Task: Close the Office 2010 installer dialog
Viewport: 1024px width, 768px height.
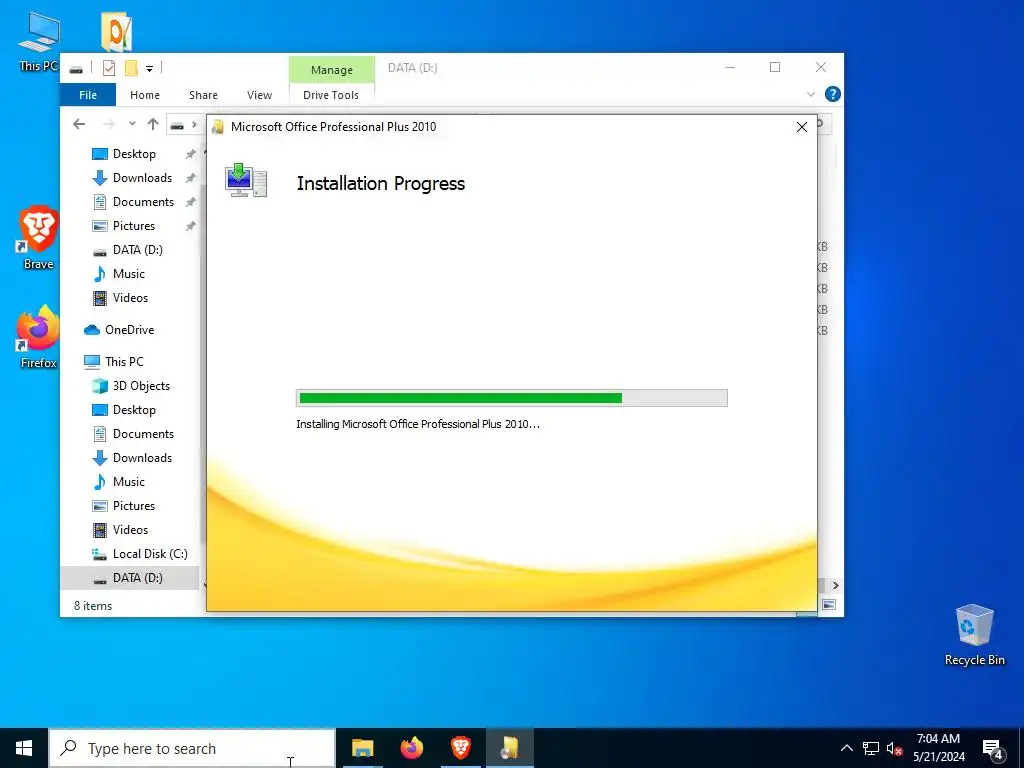Action: (802, 127)
